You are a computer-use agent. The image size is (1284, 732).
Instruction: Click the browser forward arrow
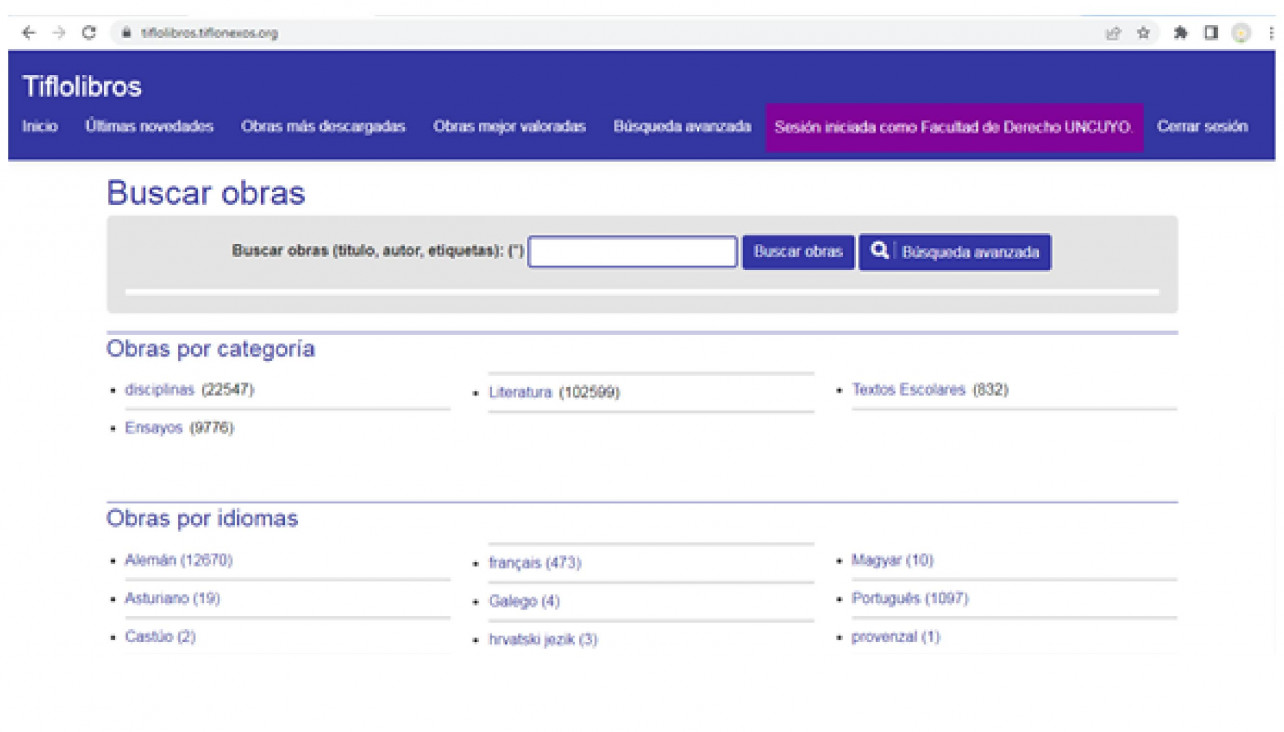(x=58, y=33)
